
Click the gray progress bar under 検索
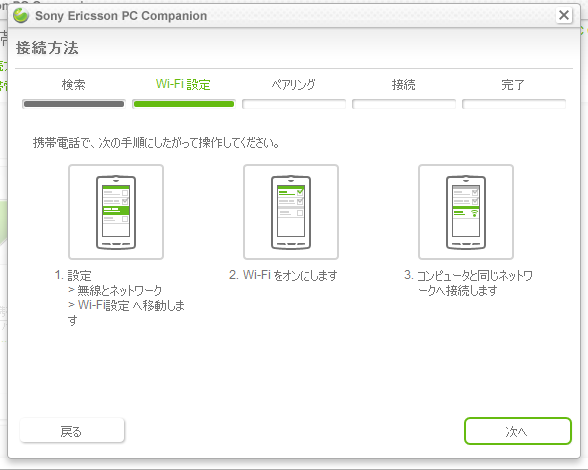click(x=74, y=104)
